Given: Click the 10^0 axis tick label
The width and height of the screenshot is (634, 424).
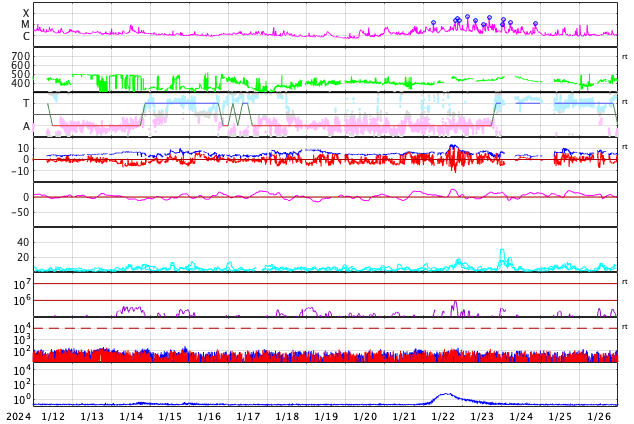Looking at the screenshot, I should [x=23, y=399].
